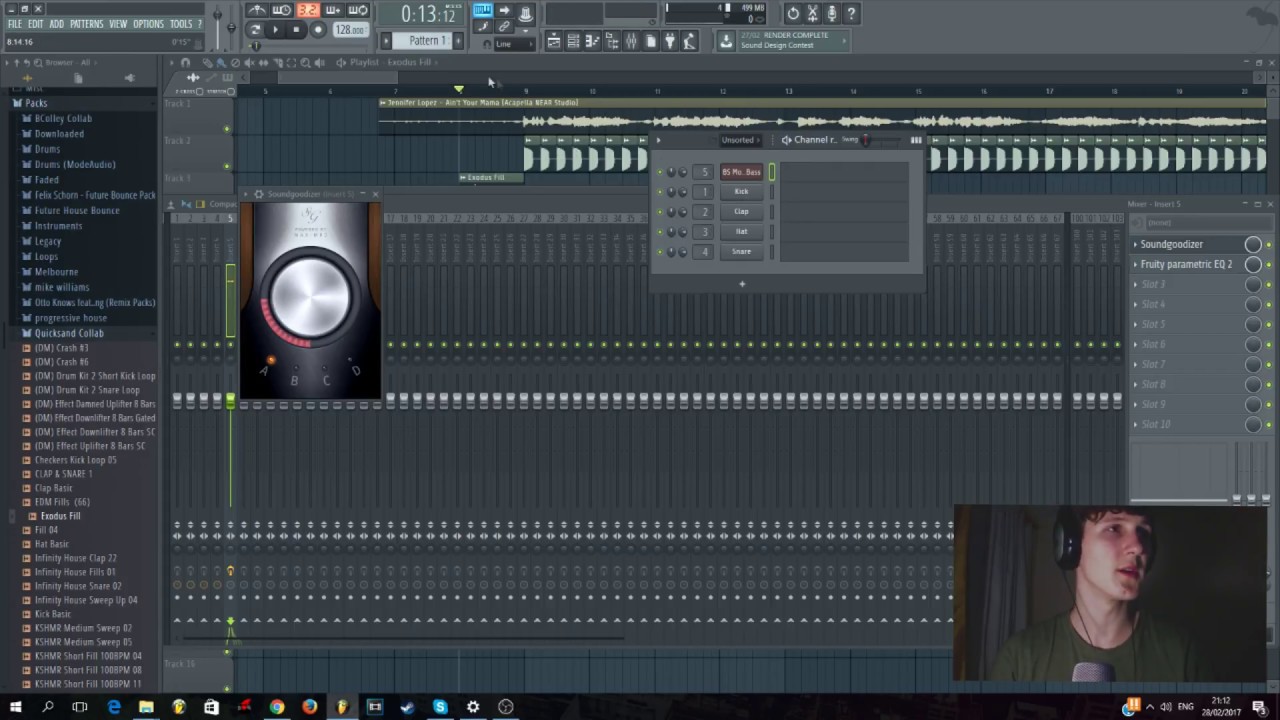The height and width of the screenshot is (720, 1280).
Task: Show the Playlist window icon in toolbar
Action: click(553, 41)
